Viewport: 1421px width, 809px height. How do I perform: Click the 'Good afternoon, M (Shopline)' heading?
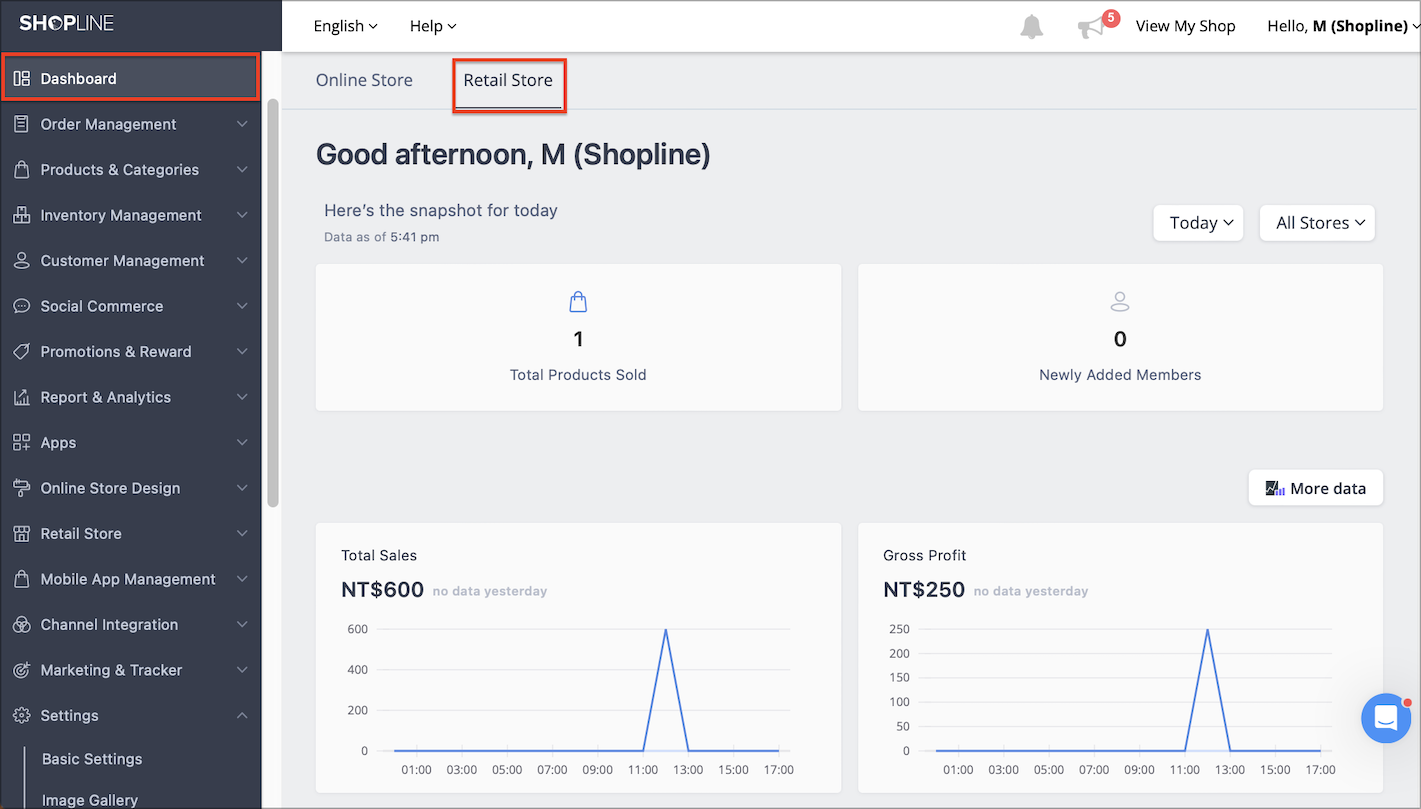click(513, 154)
